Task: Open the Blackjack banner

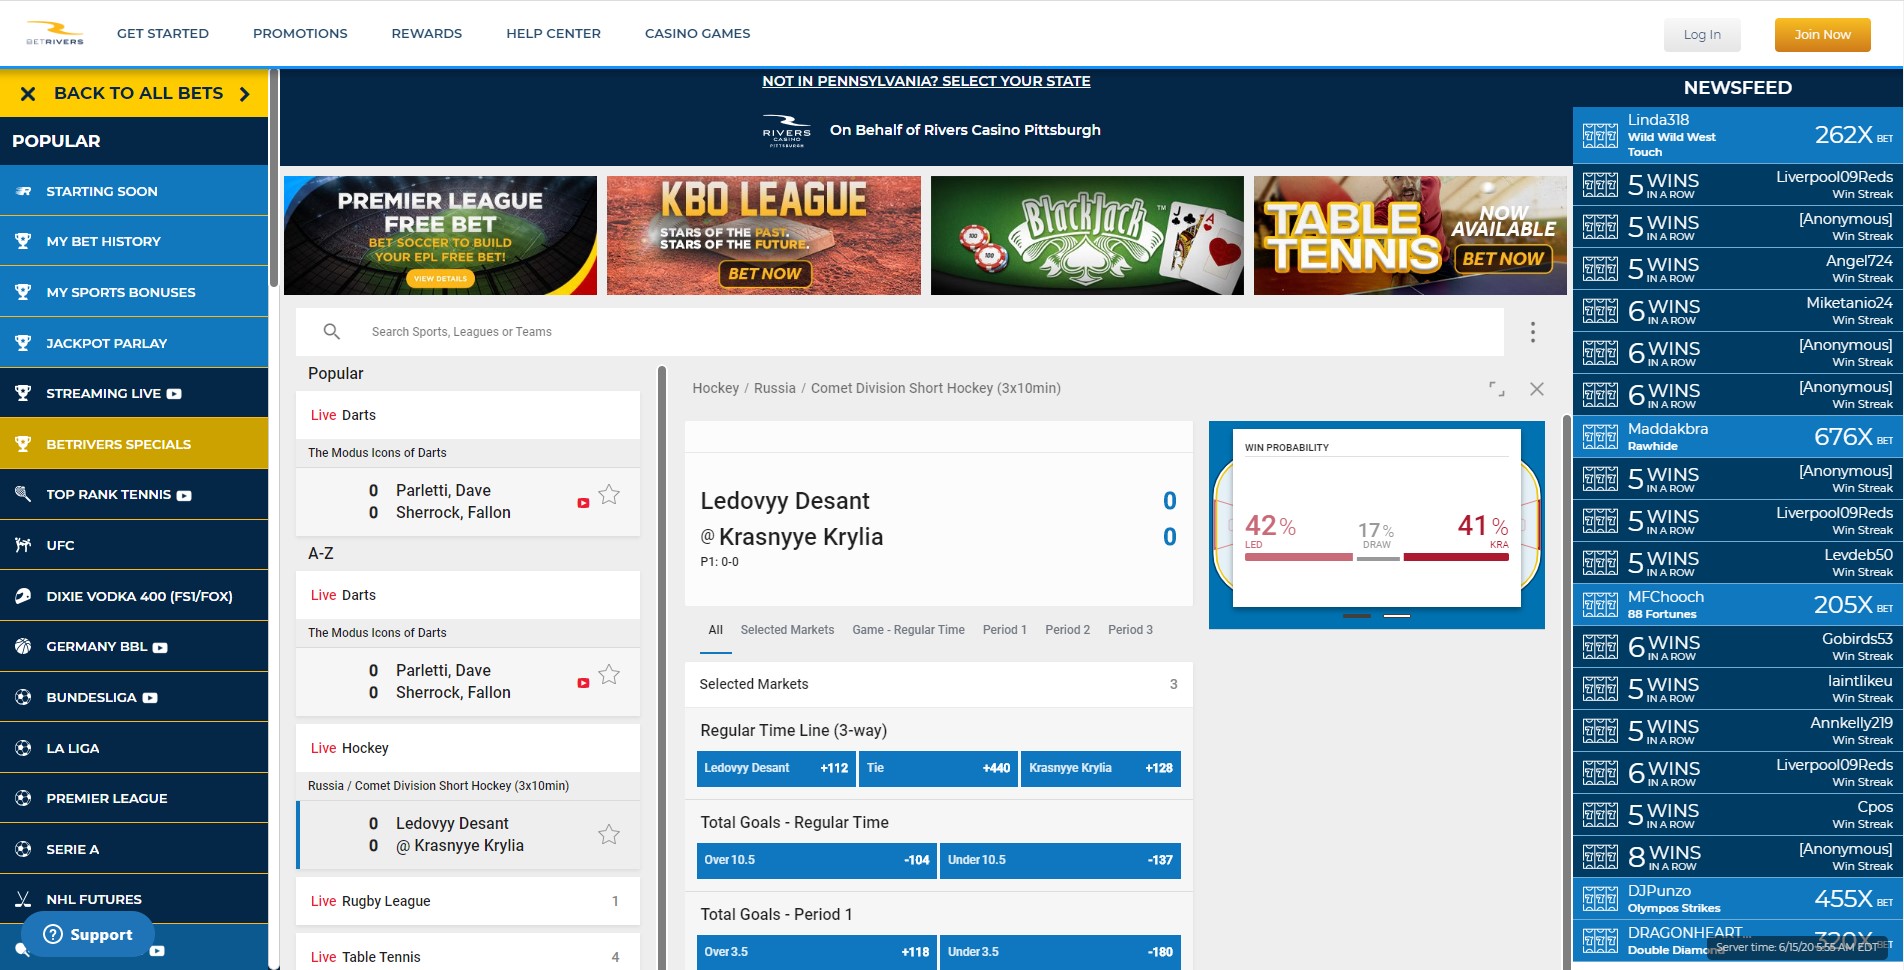Action: tap(1087, 236)
